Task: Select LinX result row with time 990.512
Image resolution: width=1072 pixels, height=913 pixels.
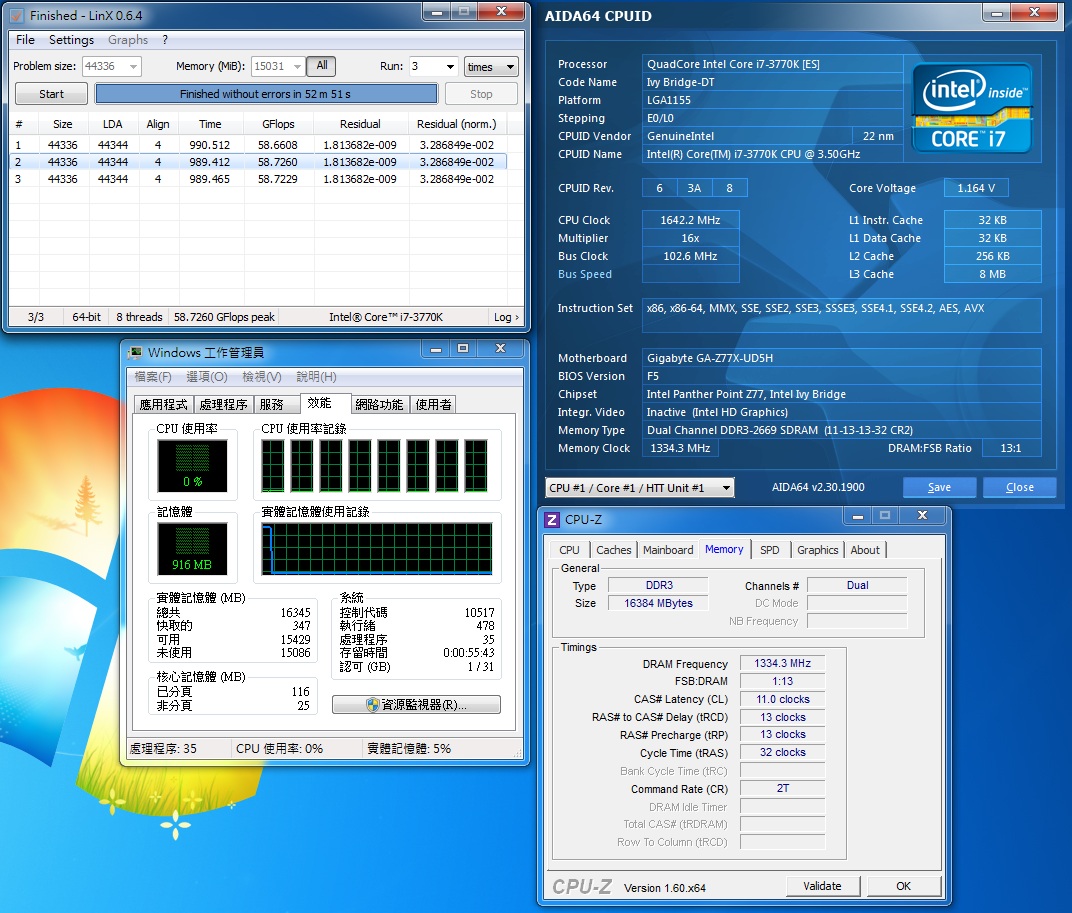Action: 258,145
